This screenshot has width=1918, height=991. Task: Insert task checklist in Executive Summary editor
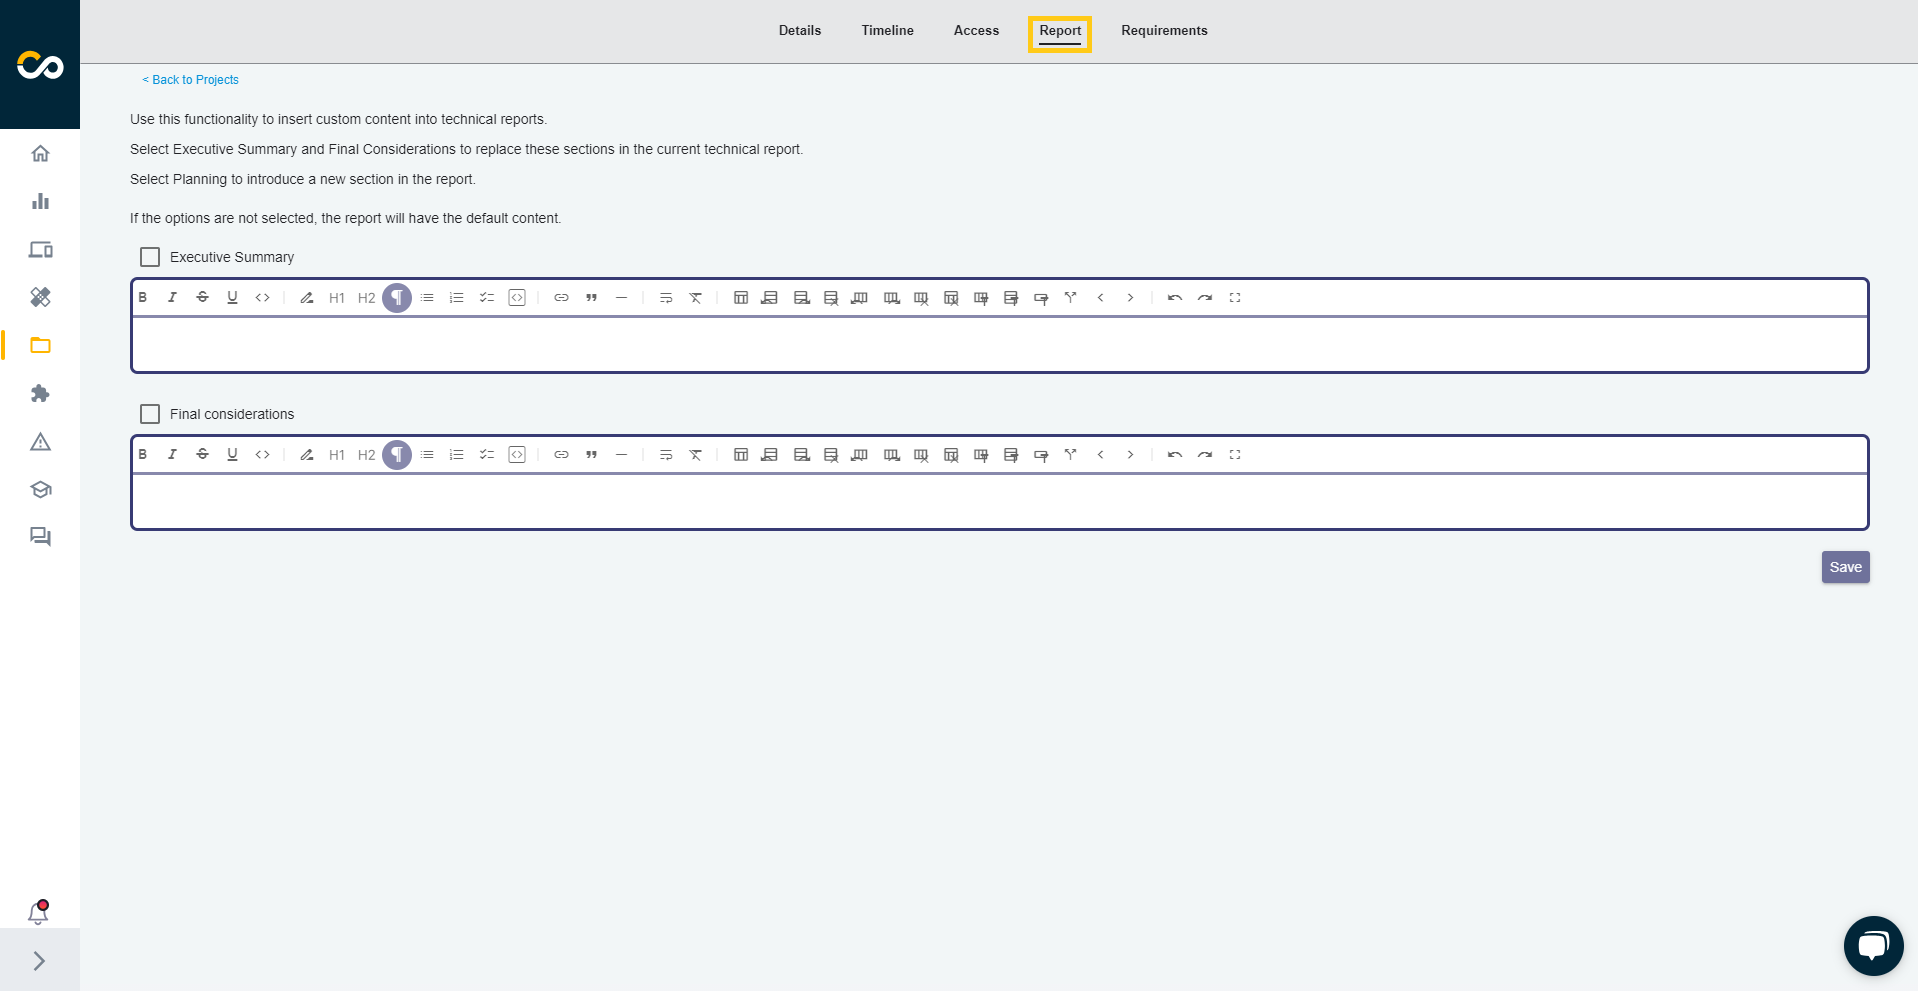(x=487, y=298)
